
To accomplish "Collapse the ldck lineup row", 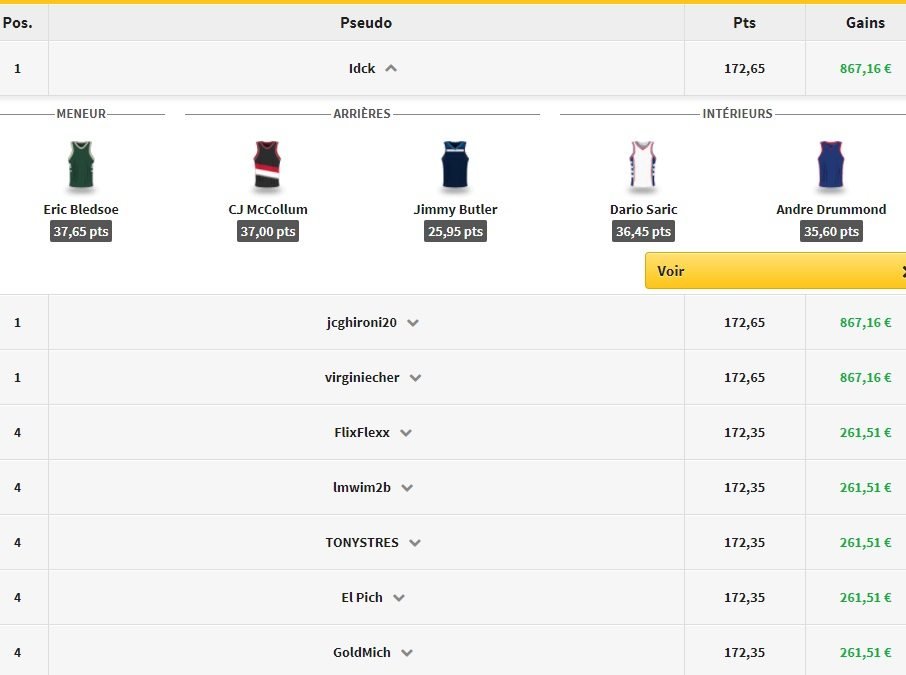I will pos(391,69).
